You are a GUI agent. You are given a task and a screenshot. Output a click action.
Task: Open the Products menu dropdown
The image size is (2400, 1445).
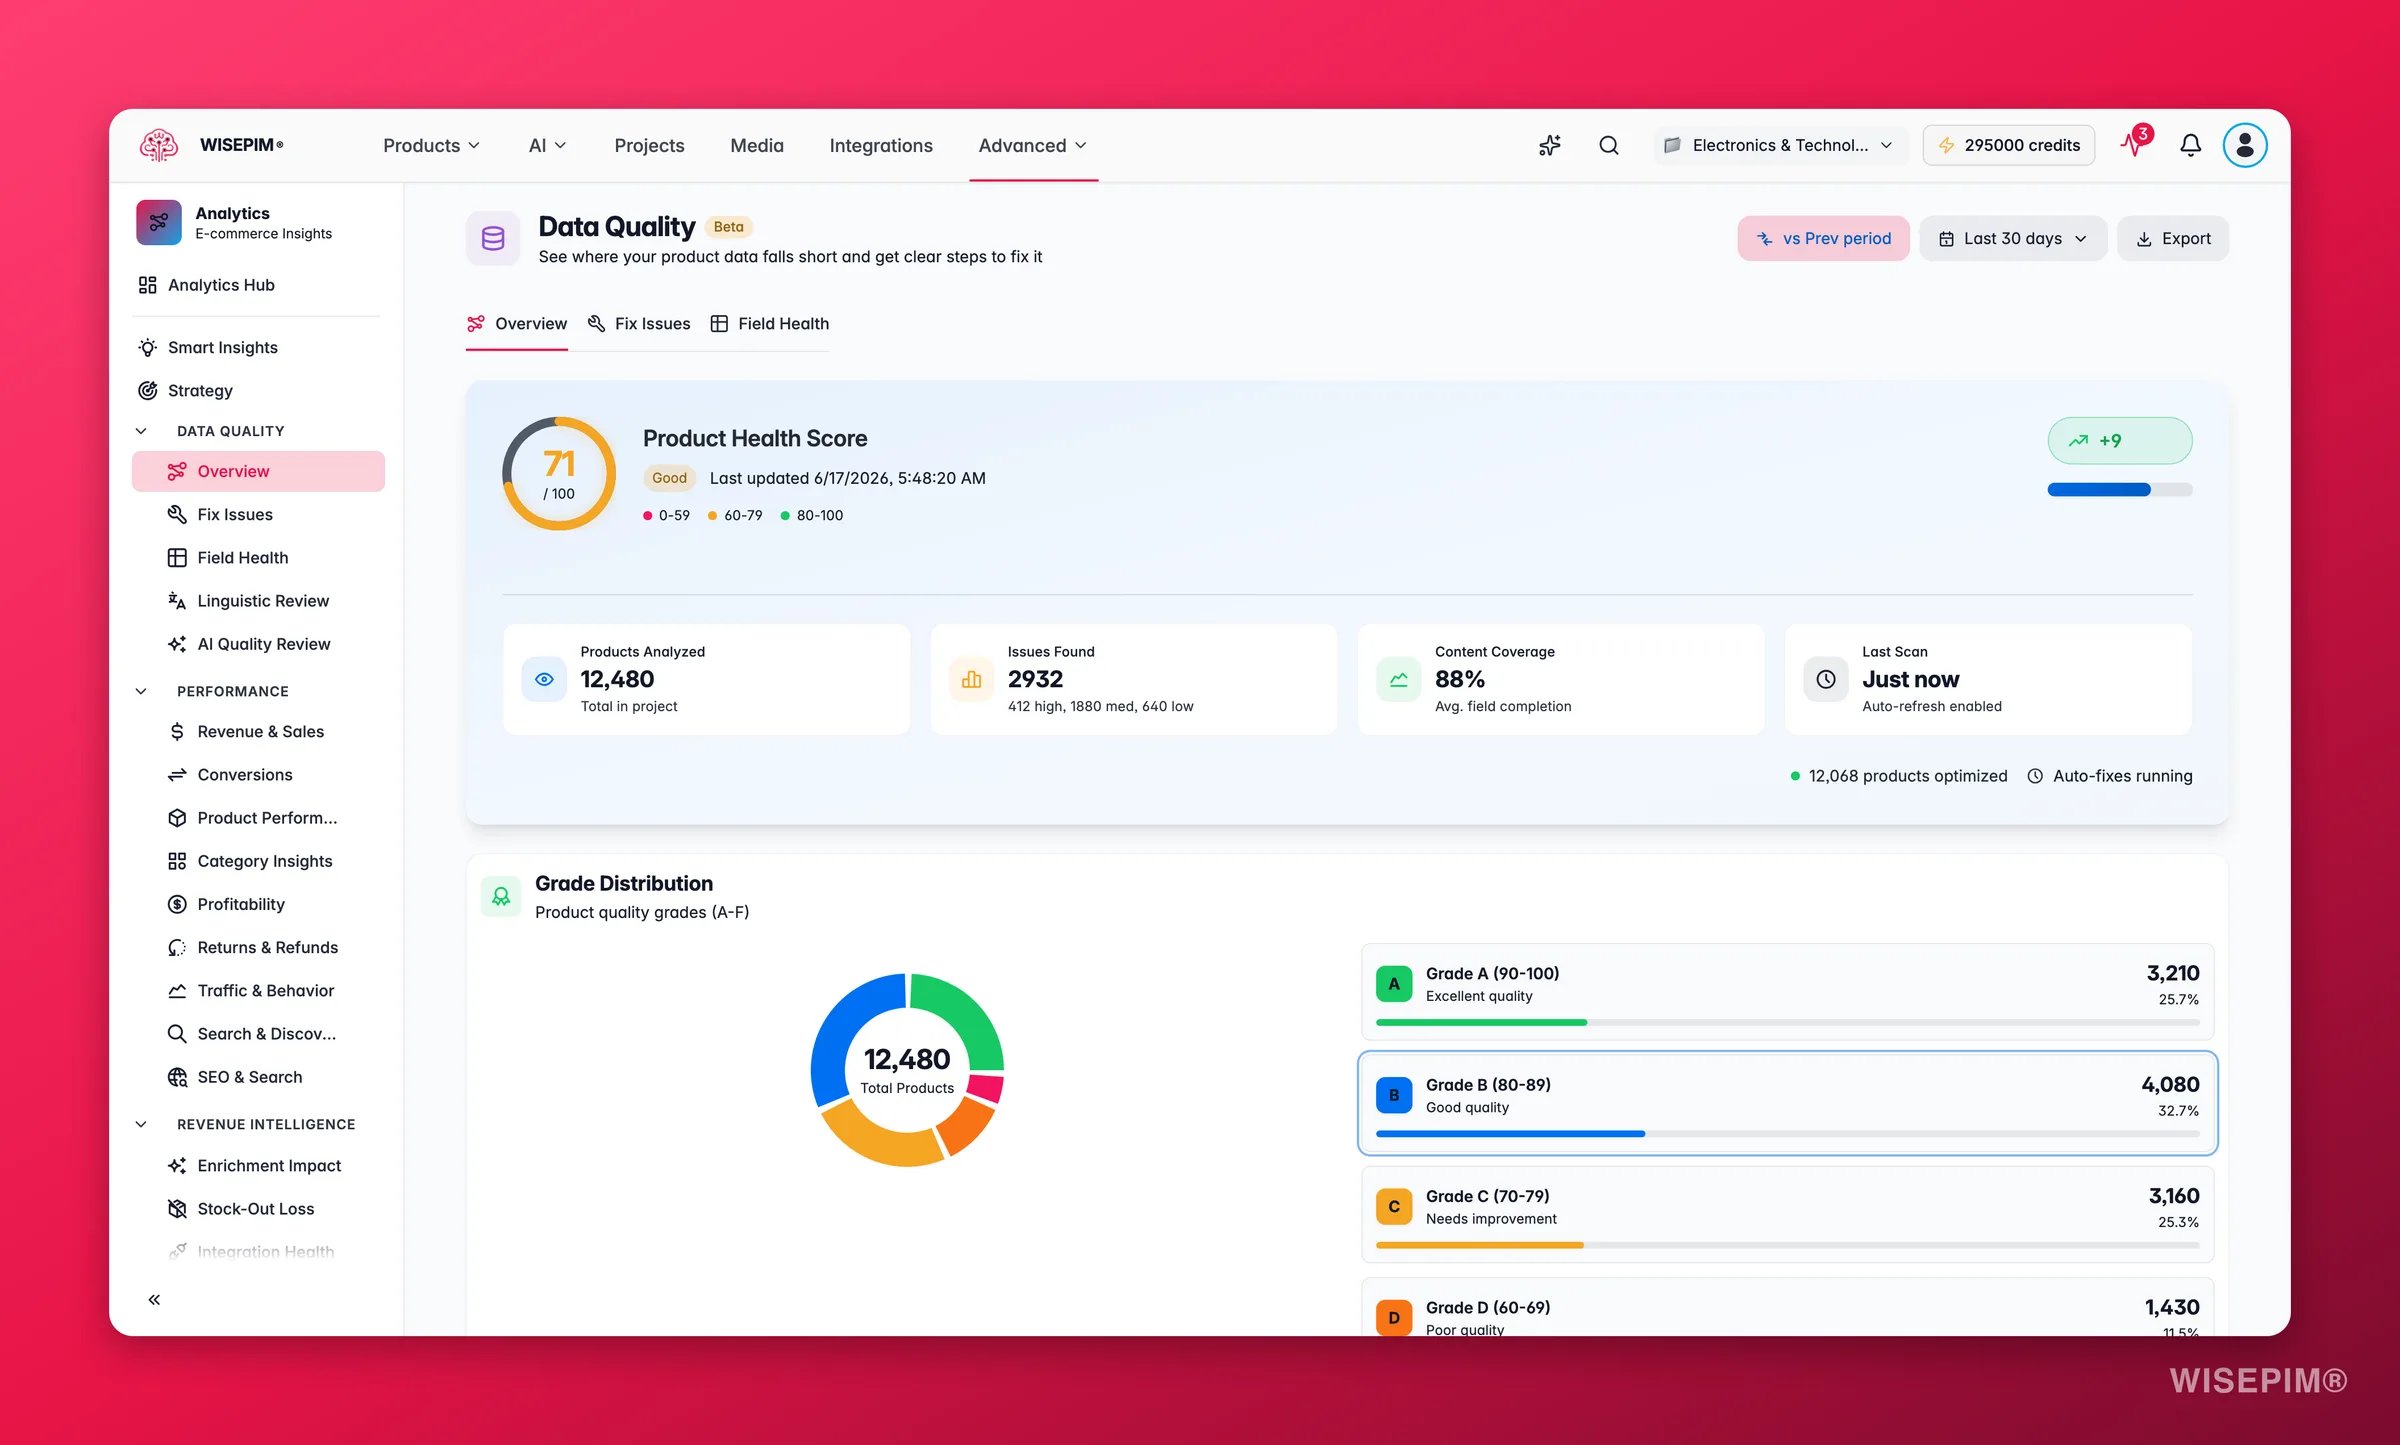coord(431,145)
